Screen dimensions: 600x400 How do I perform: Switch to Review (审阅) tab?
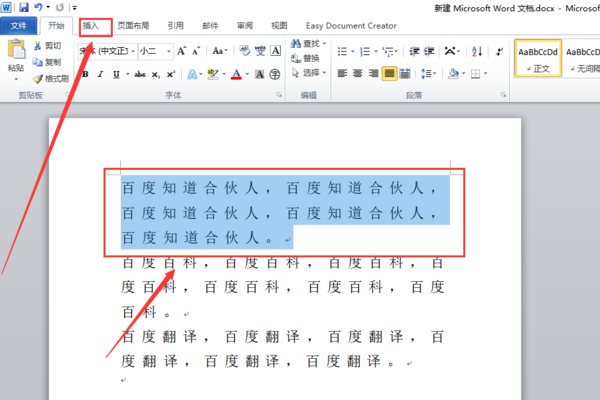(245, 26)
